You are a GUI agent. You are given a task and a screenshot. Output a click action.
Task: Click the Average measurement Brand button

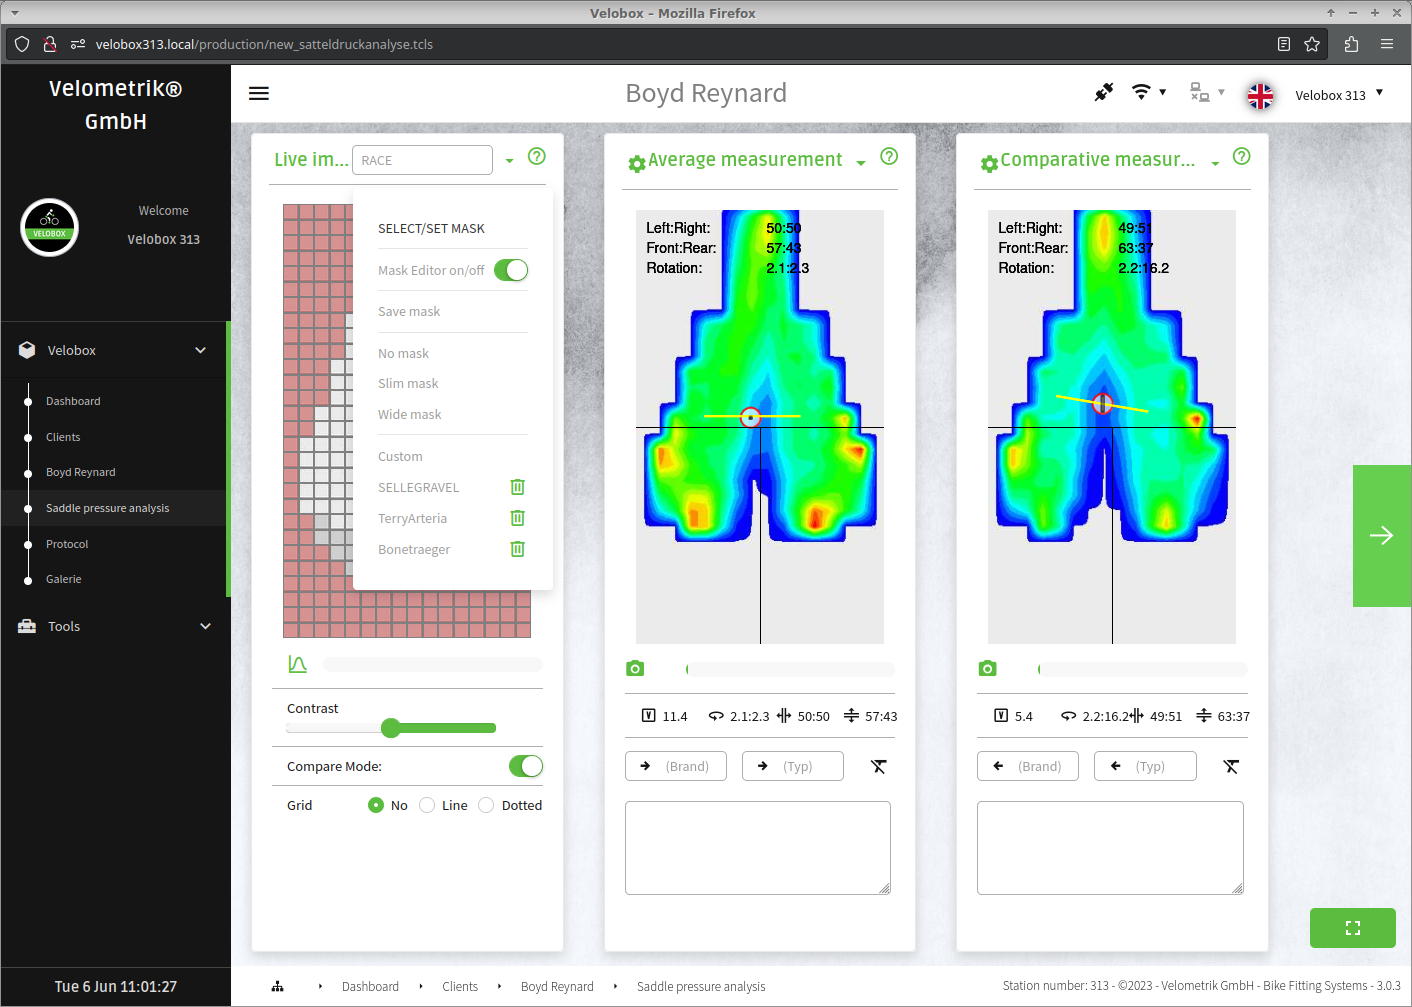676,766
